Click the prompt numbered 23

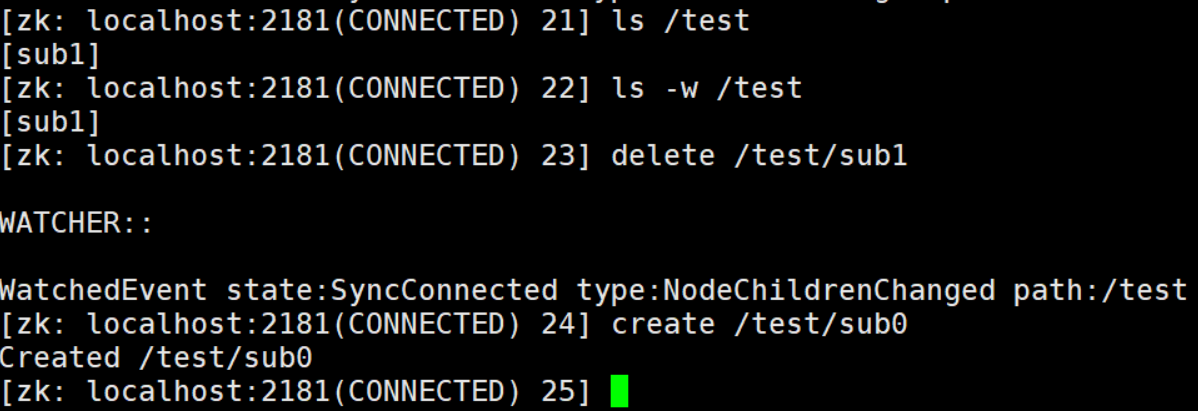(296, 156)
